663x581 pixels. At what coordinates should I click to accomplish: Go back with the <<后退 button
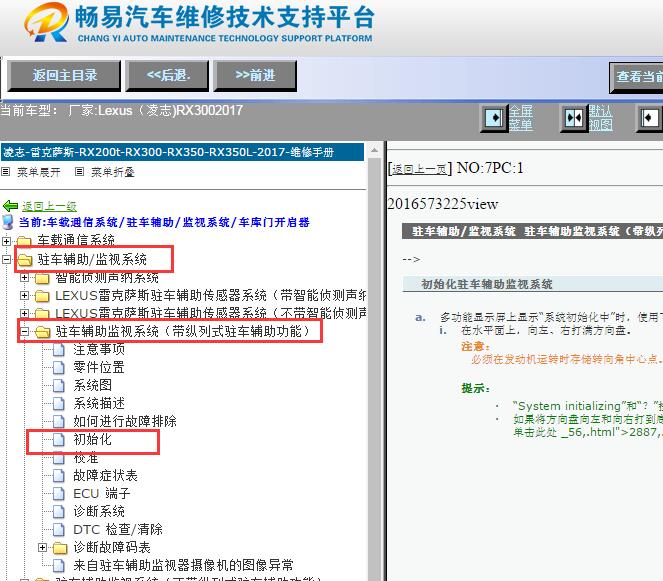(167, 76)
